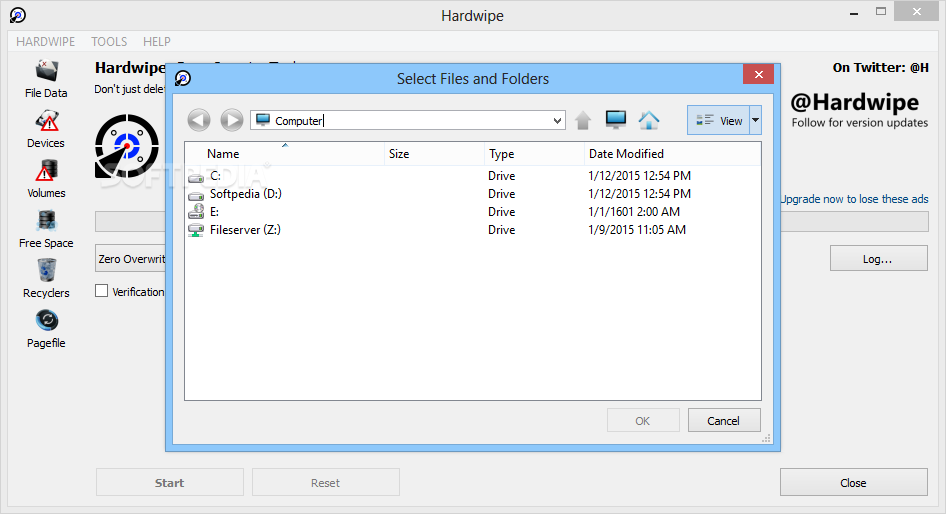The width and height of the screenshot is (946, 514).
Task: Click the Hardwipe app logo in title bar
Action: 17,15
